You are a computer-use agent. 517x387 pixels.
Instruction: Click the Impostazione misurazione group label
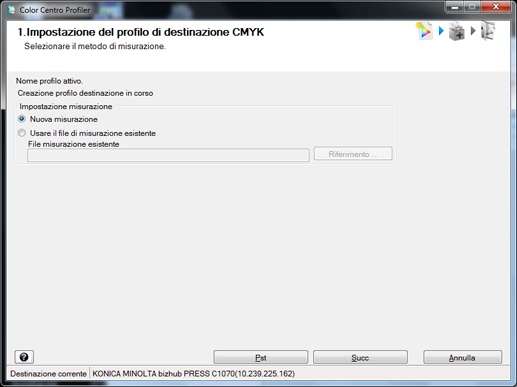coord(66,106)
